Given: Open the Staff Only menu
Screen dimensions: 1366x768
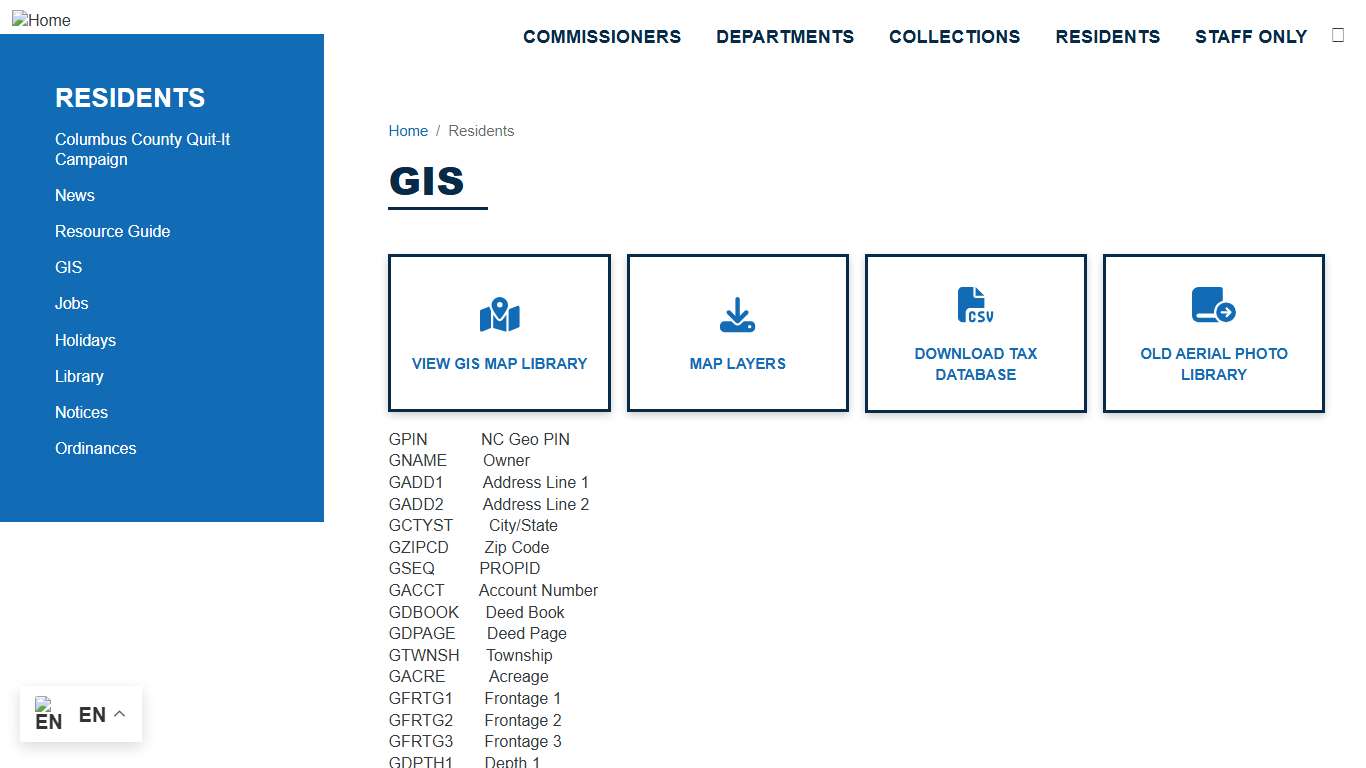Looking at the screenshot, I should coord(1251,37).
